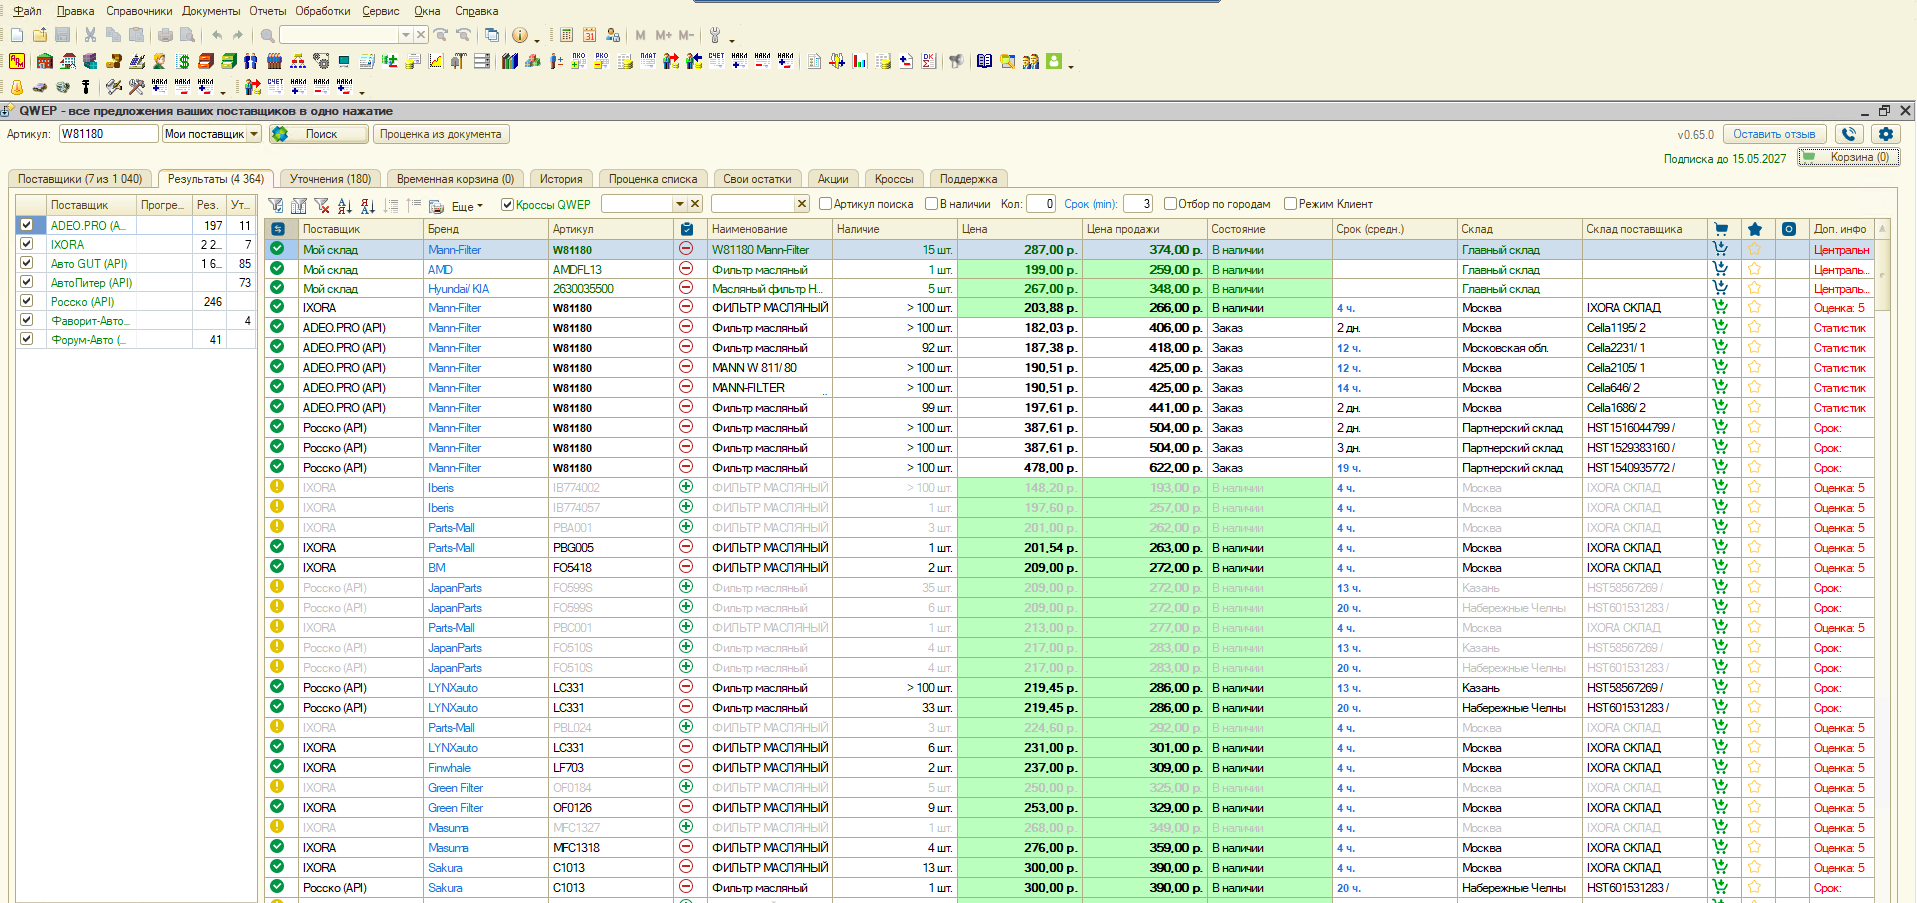Clear filters with the red-cross funnel icon

click(x=322, y=205)
